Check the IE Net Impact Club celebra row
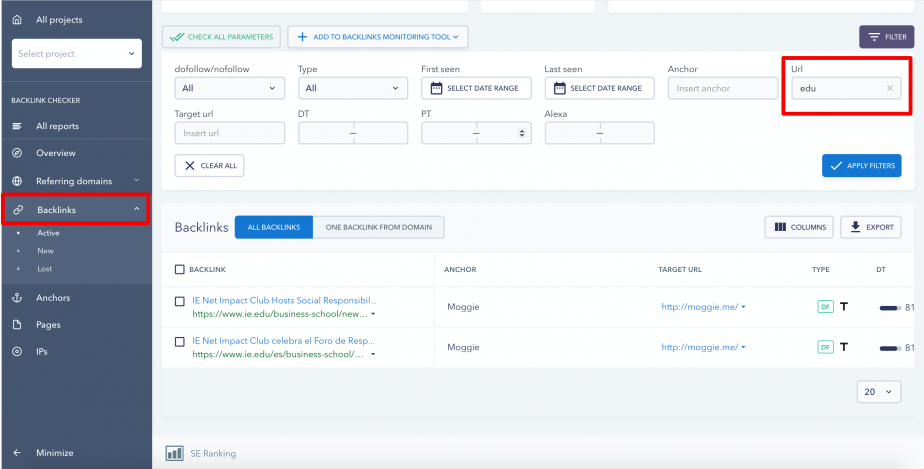Viewport: 924px width, 469px height. (180, 342)
